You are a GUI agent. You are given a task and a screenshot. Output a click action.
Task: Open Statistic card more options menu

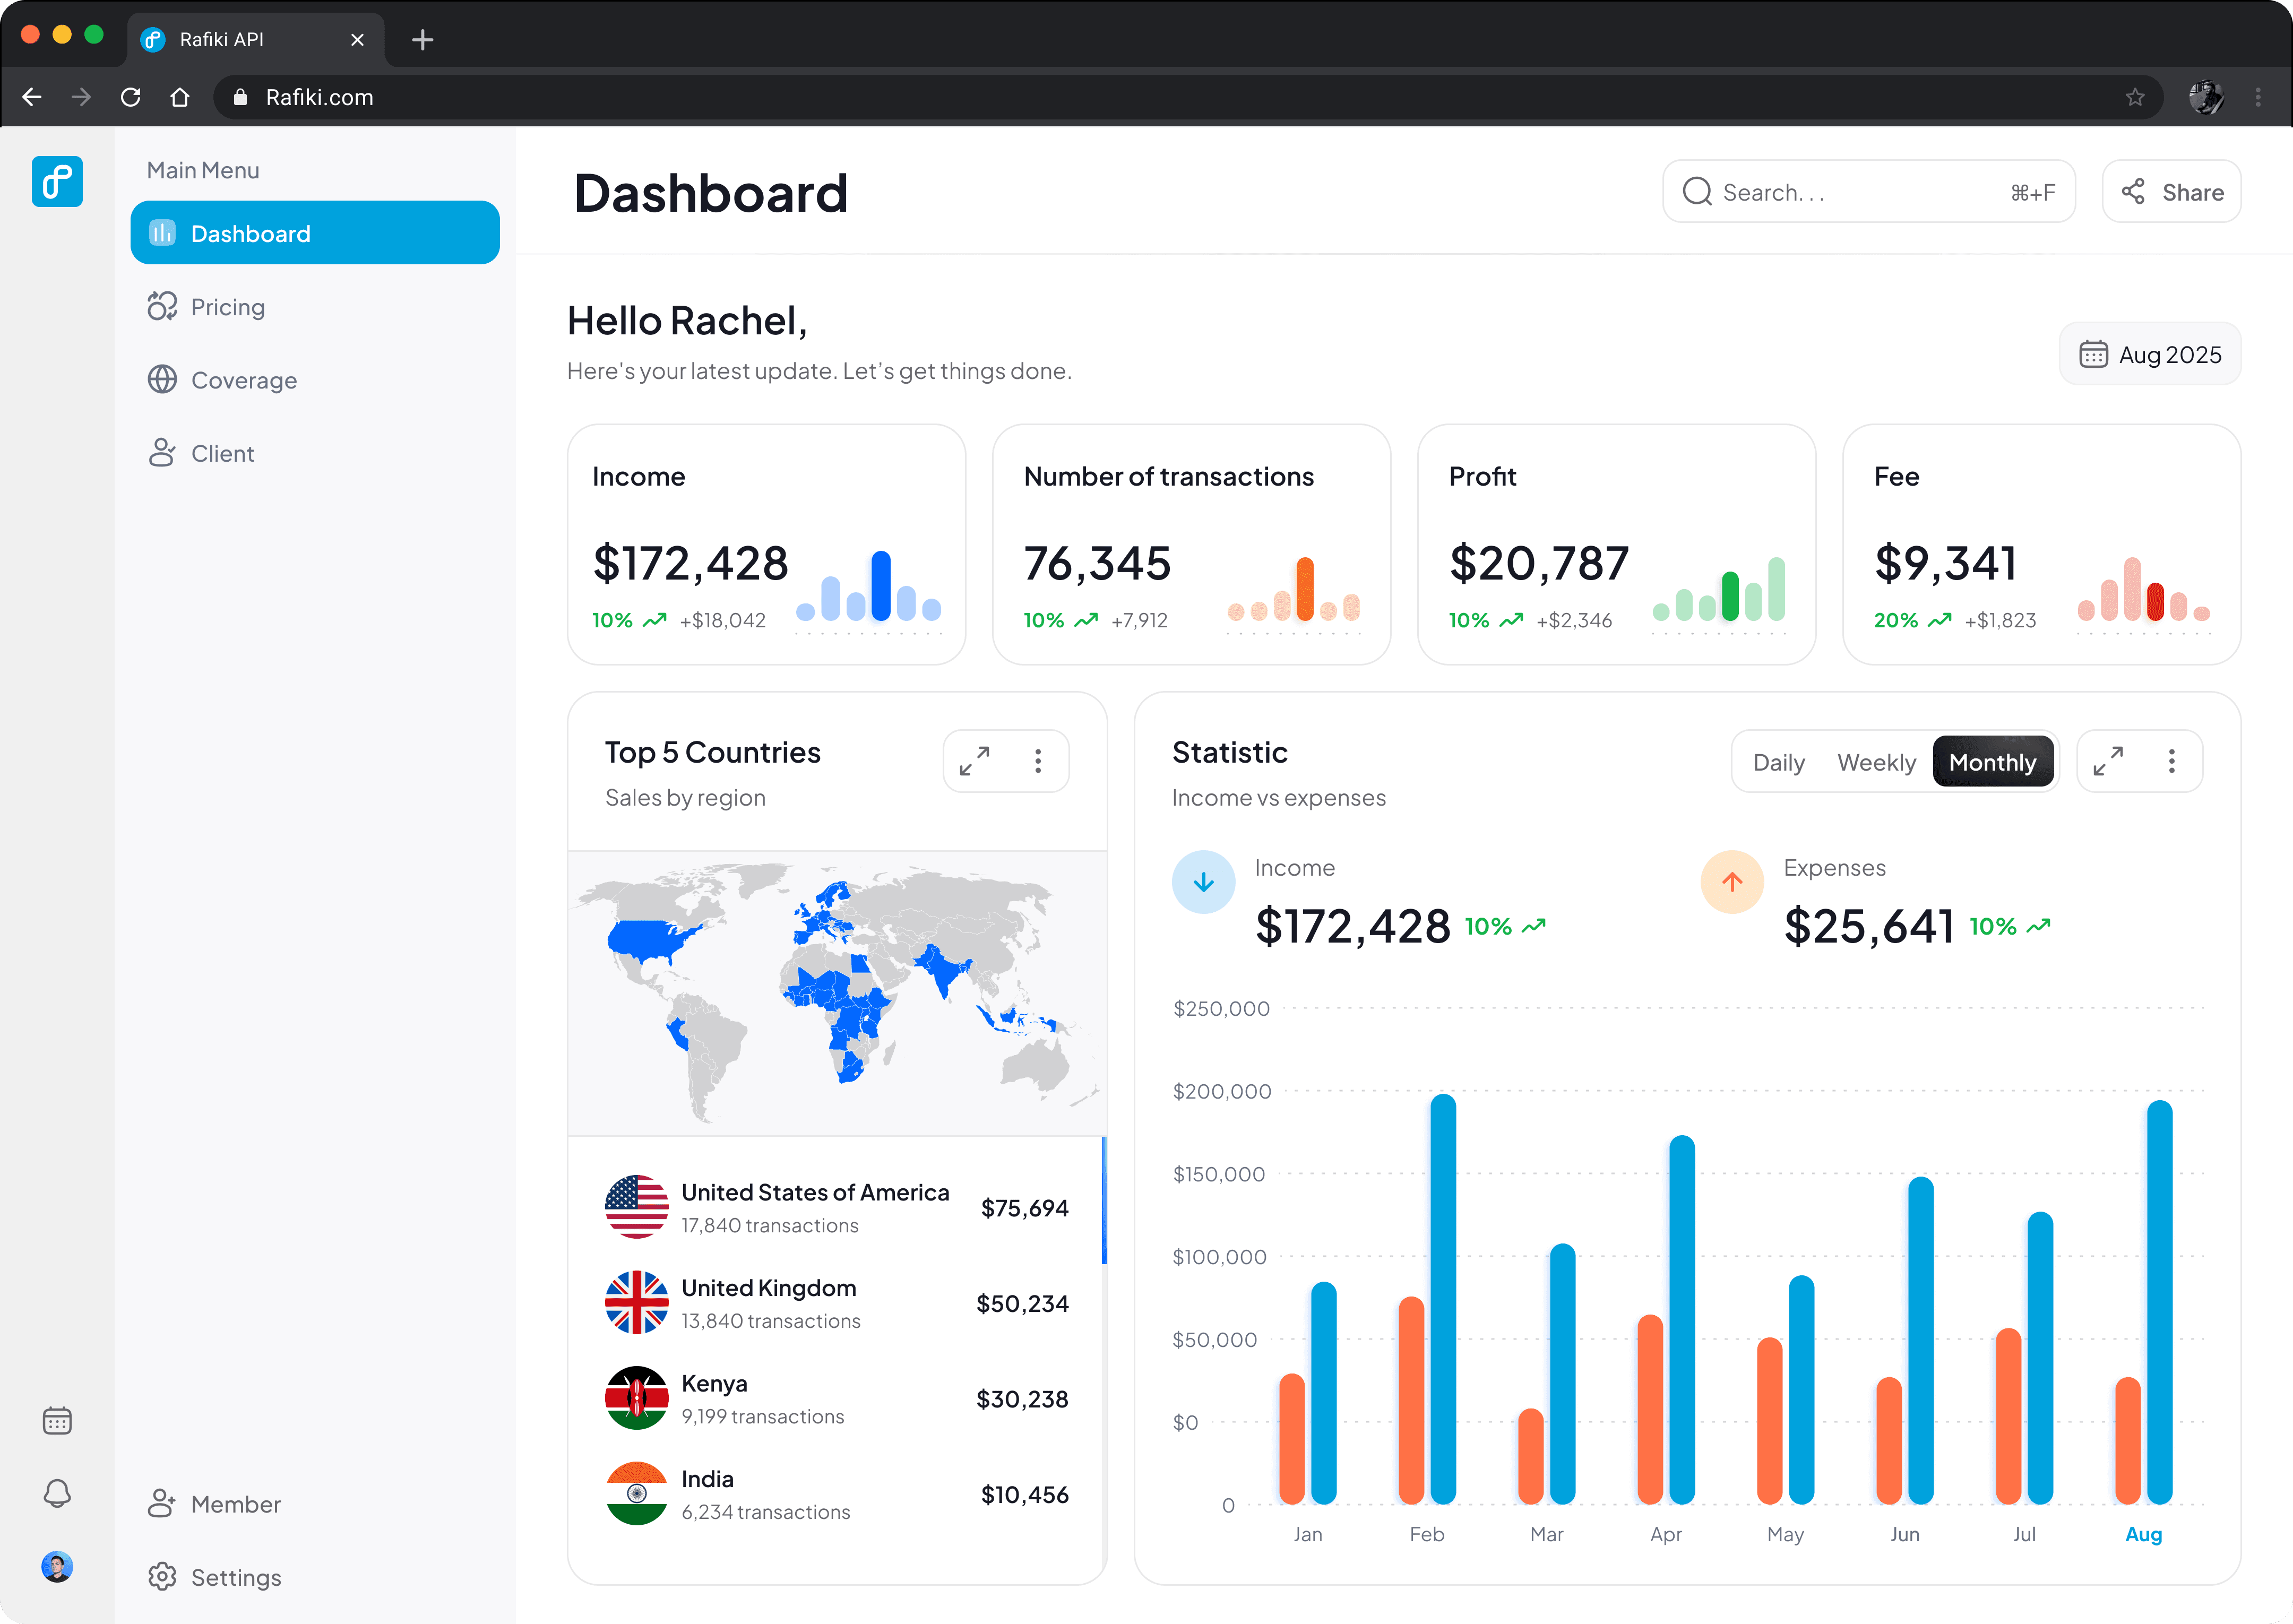click(x=2171, y=761)
